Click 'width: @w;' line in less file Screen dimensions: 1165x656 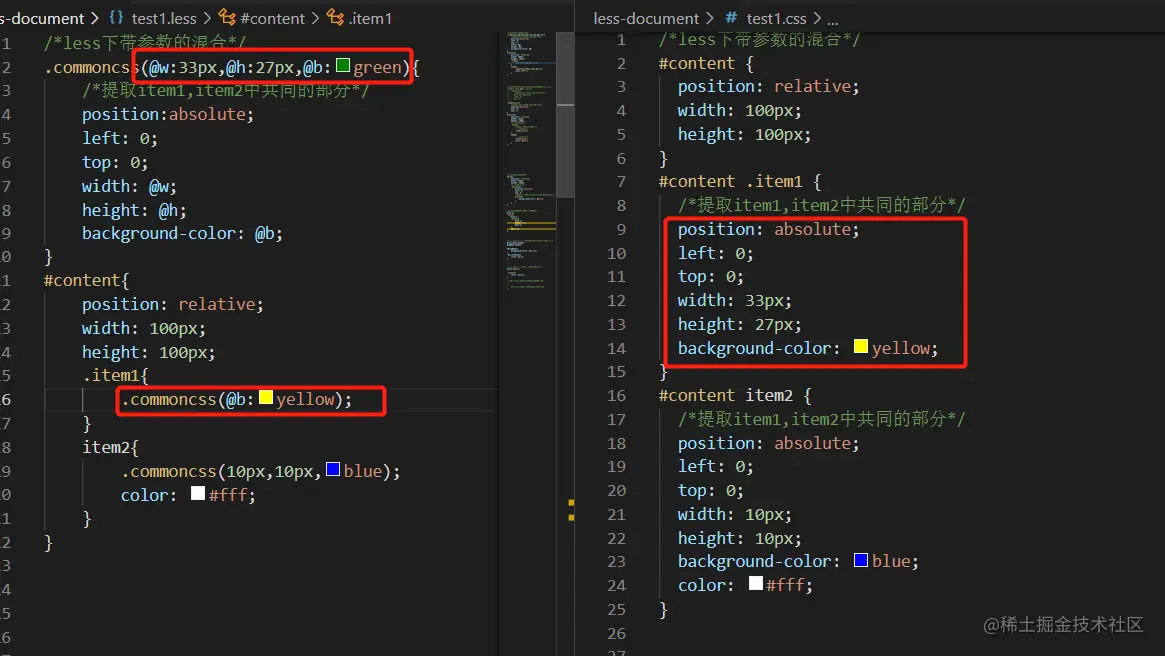129,186
